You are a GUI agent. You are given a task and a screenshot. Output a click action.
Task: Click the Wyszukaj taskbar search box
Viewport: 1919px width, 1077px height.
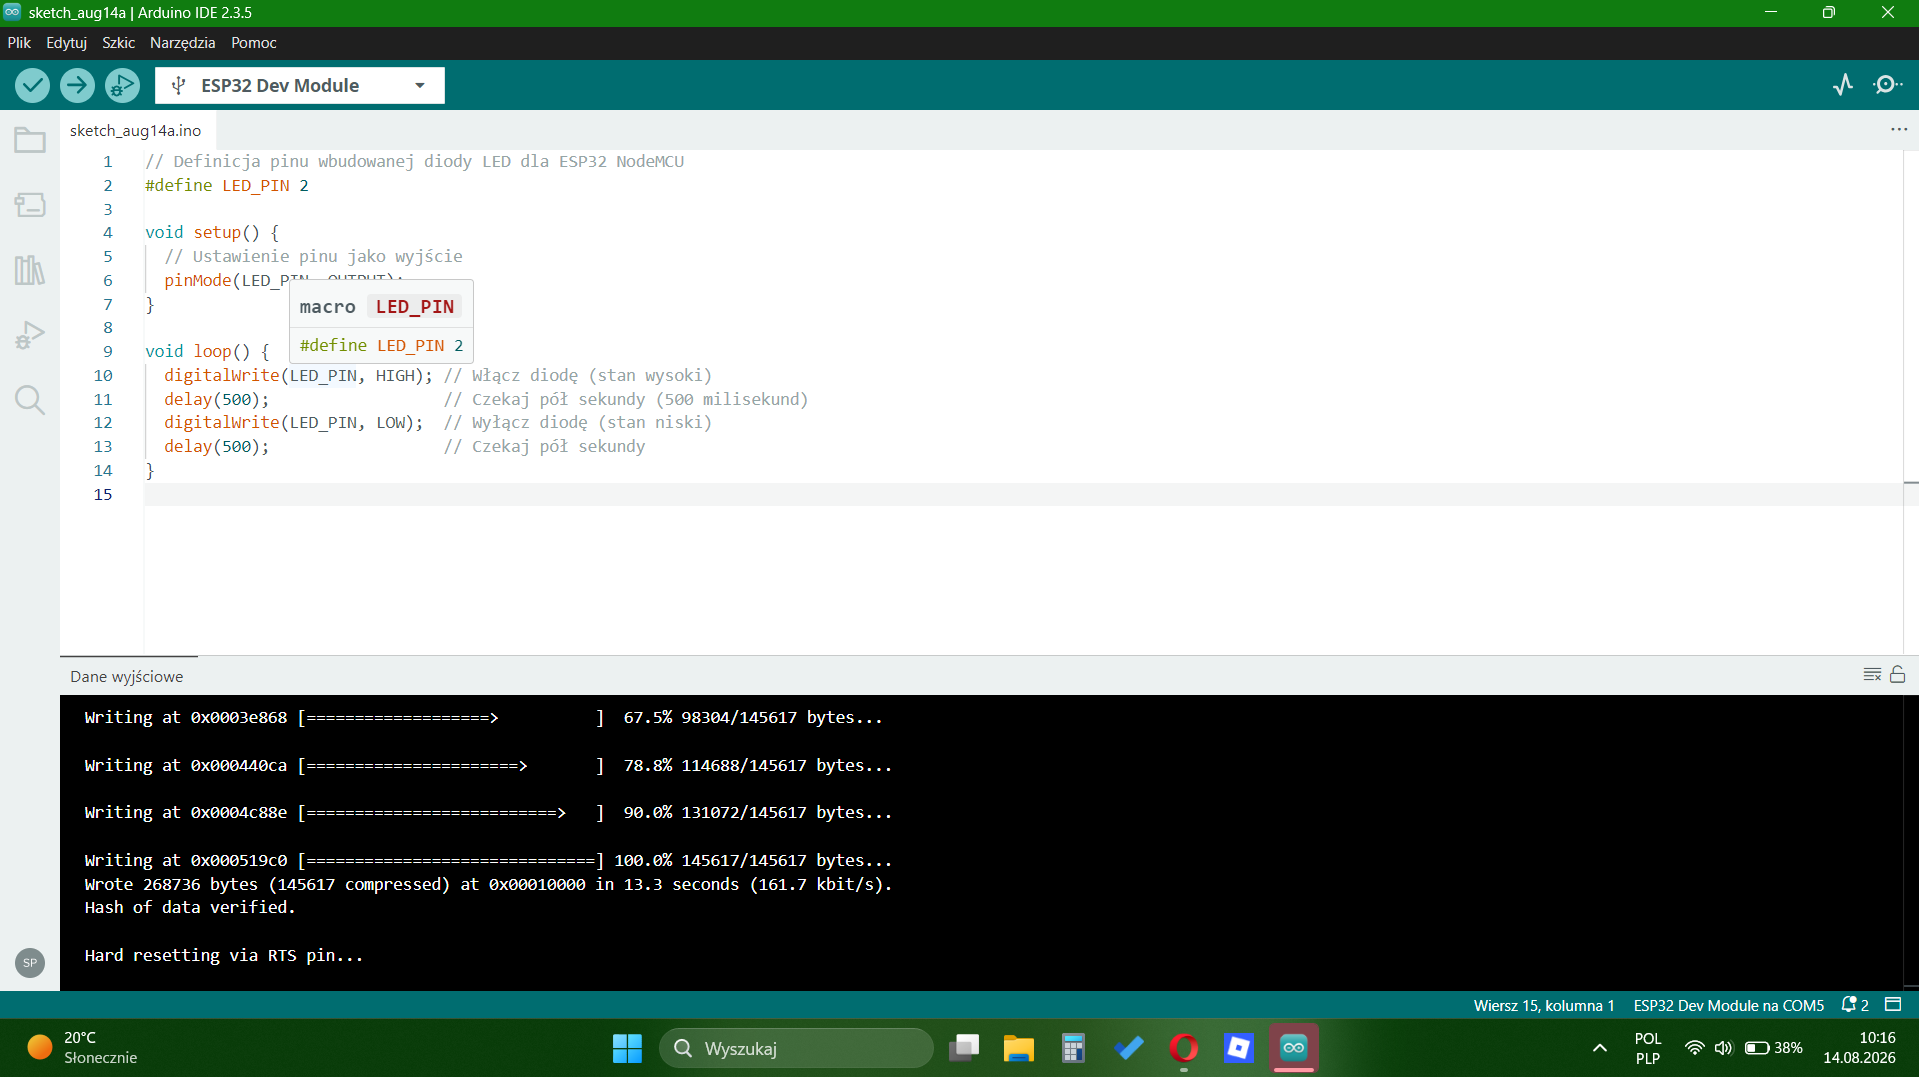(x=796, y=1048)
